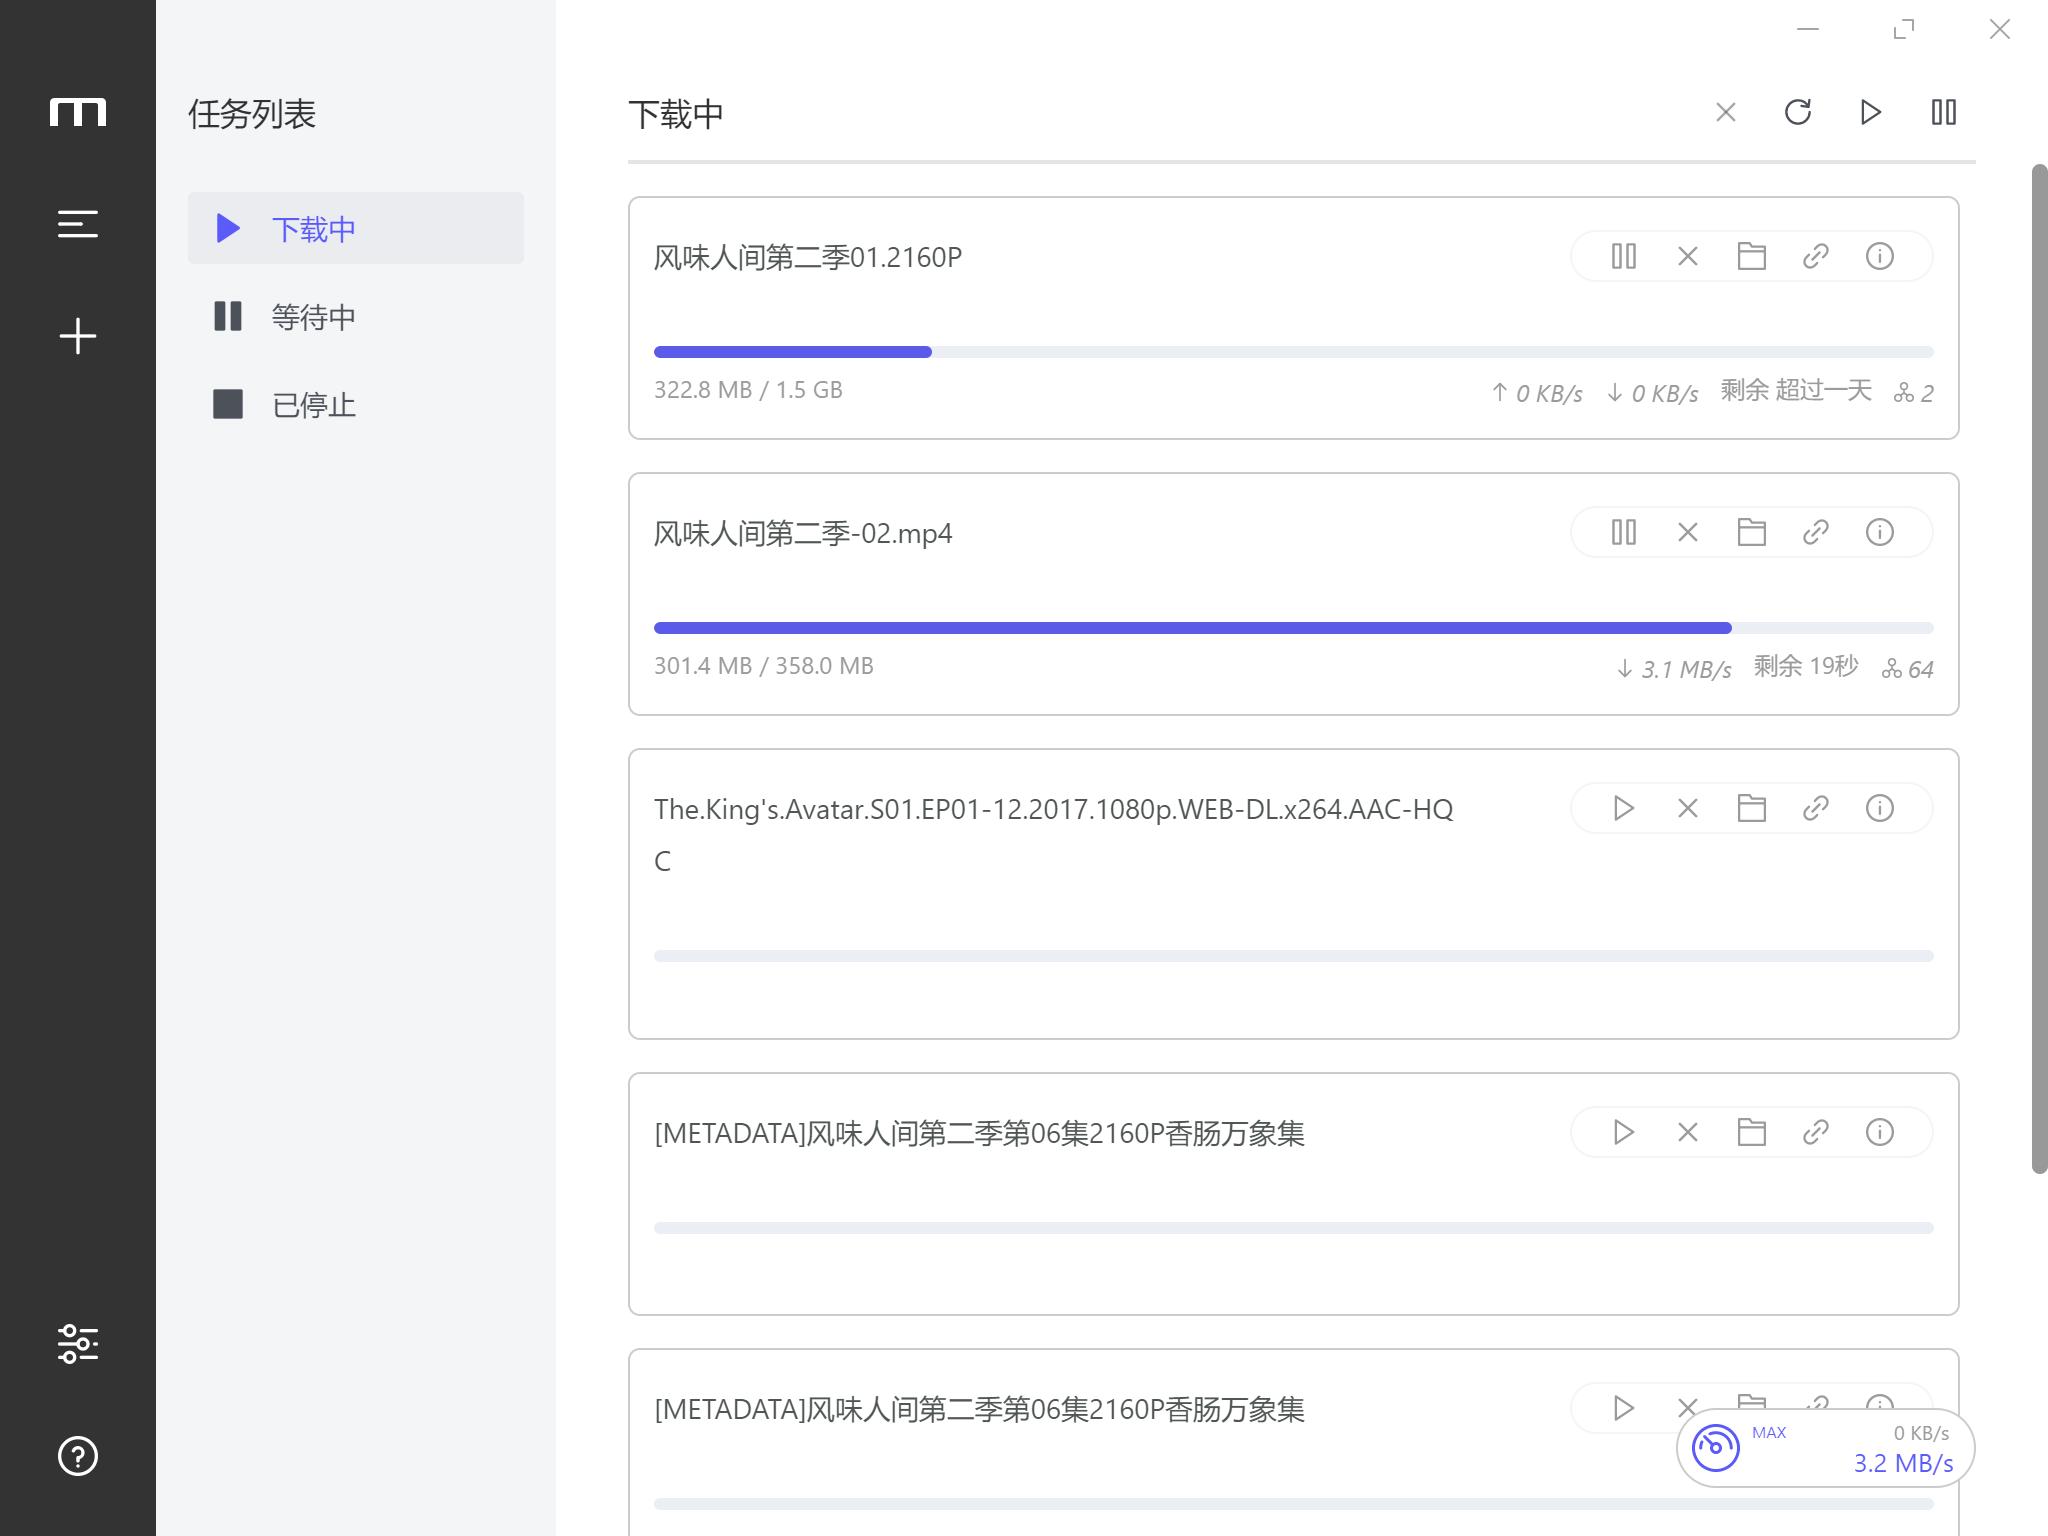Open help section from sidebar bottom
2048x1536 pixels.
pos(76,1454)
